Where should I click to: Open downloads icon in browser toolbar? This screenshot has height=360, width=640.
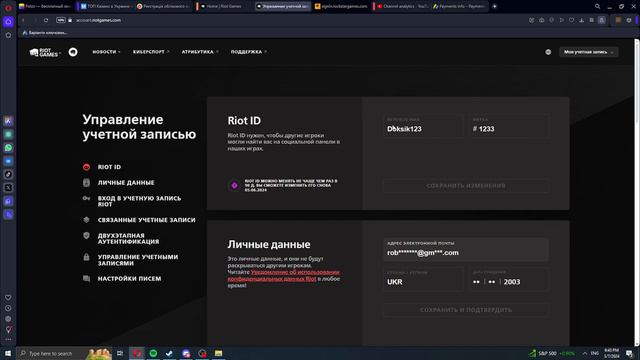click(582, 20)
